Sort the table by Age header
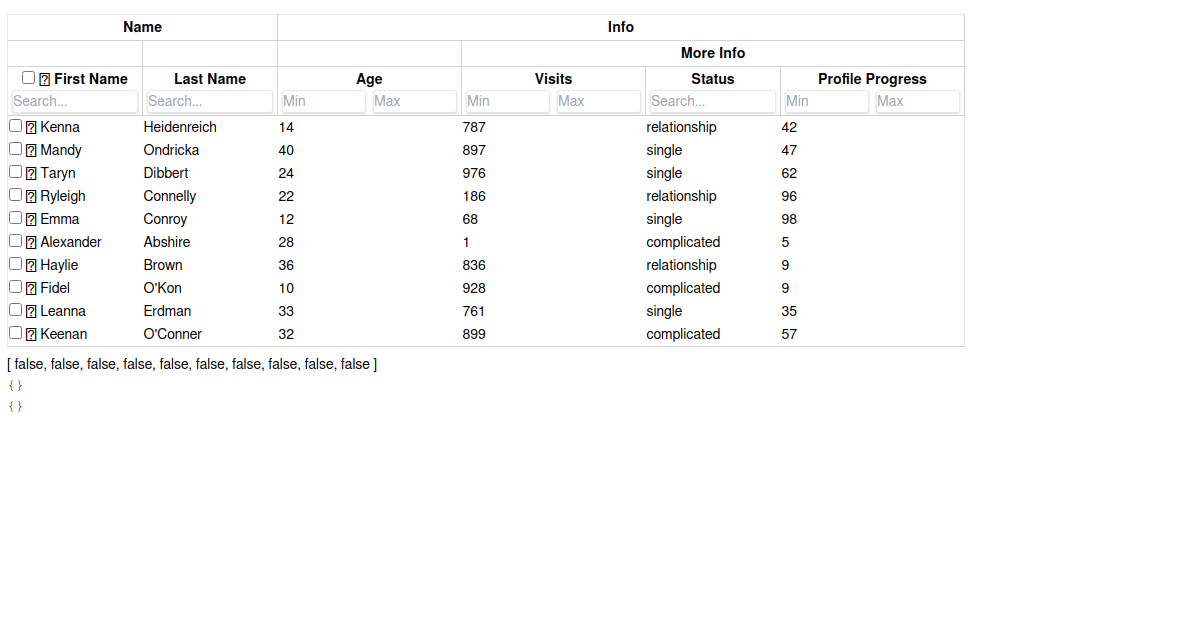1200x630 pixels. tap(369, 79)
